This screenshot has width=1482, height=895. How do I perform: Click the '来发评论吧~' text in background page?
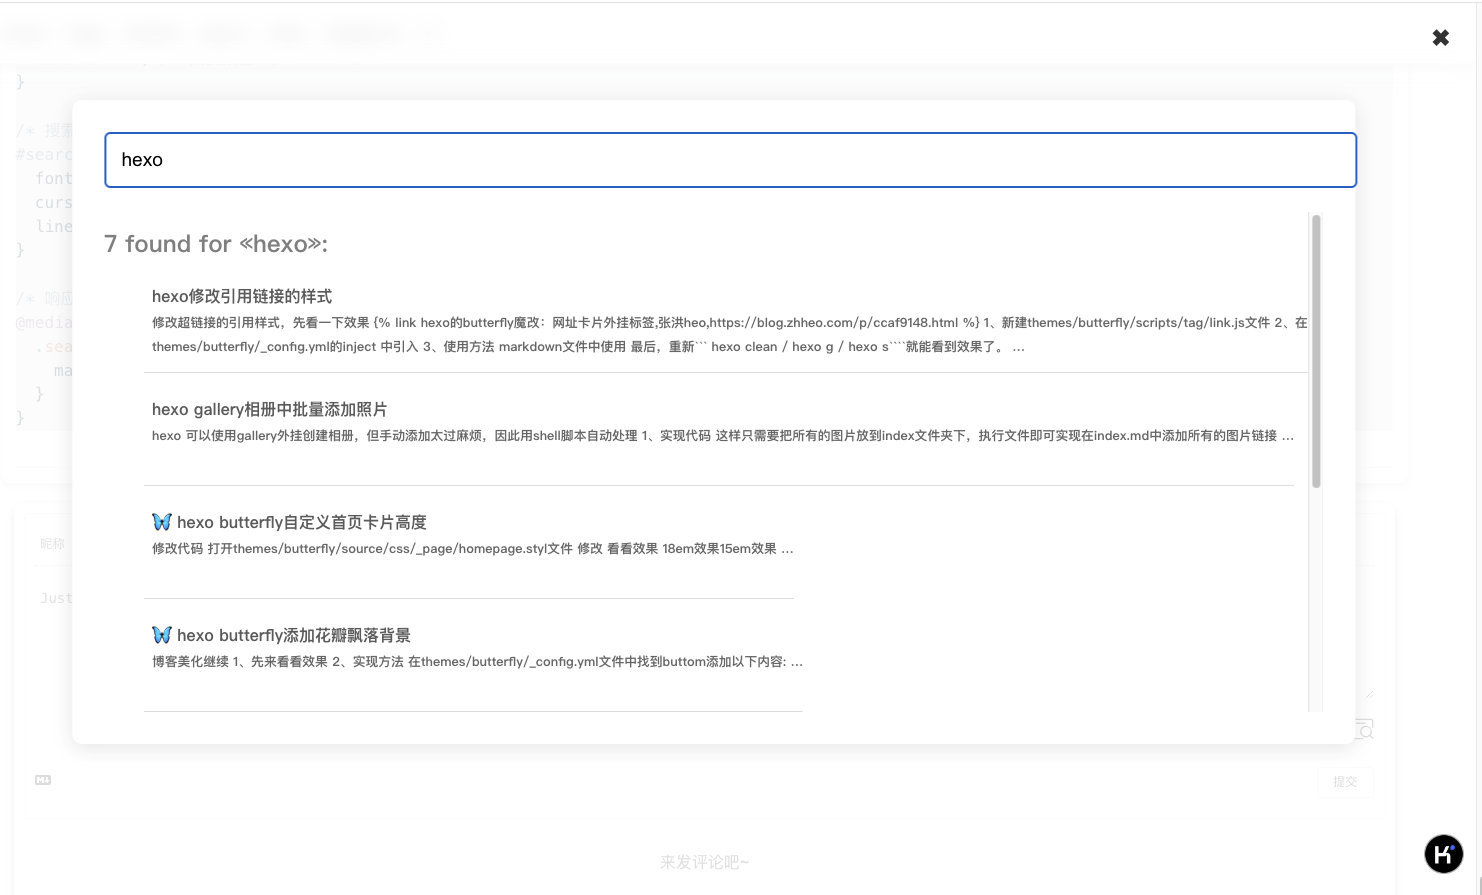click(x=704, y=862)
